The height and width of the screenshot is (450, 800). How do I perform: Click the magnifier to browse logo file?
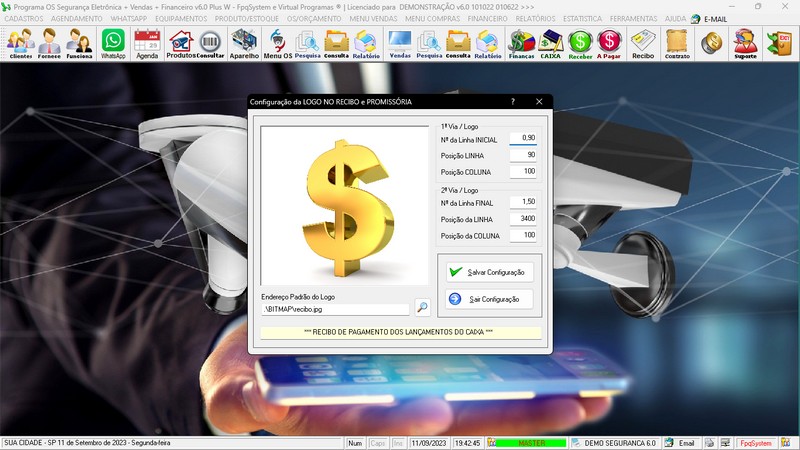pos(423,309)
